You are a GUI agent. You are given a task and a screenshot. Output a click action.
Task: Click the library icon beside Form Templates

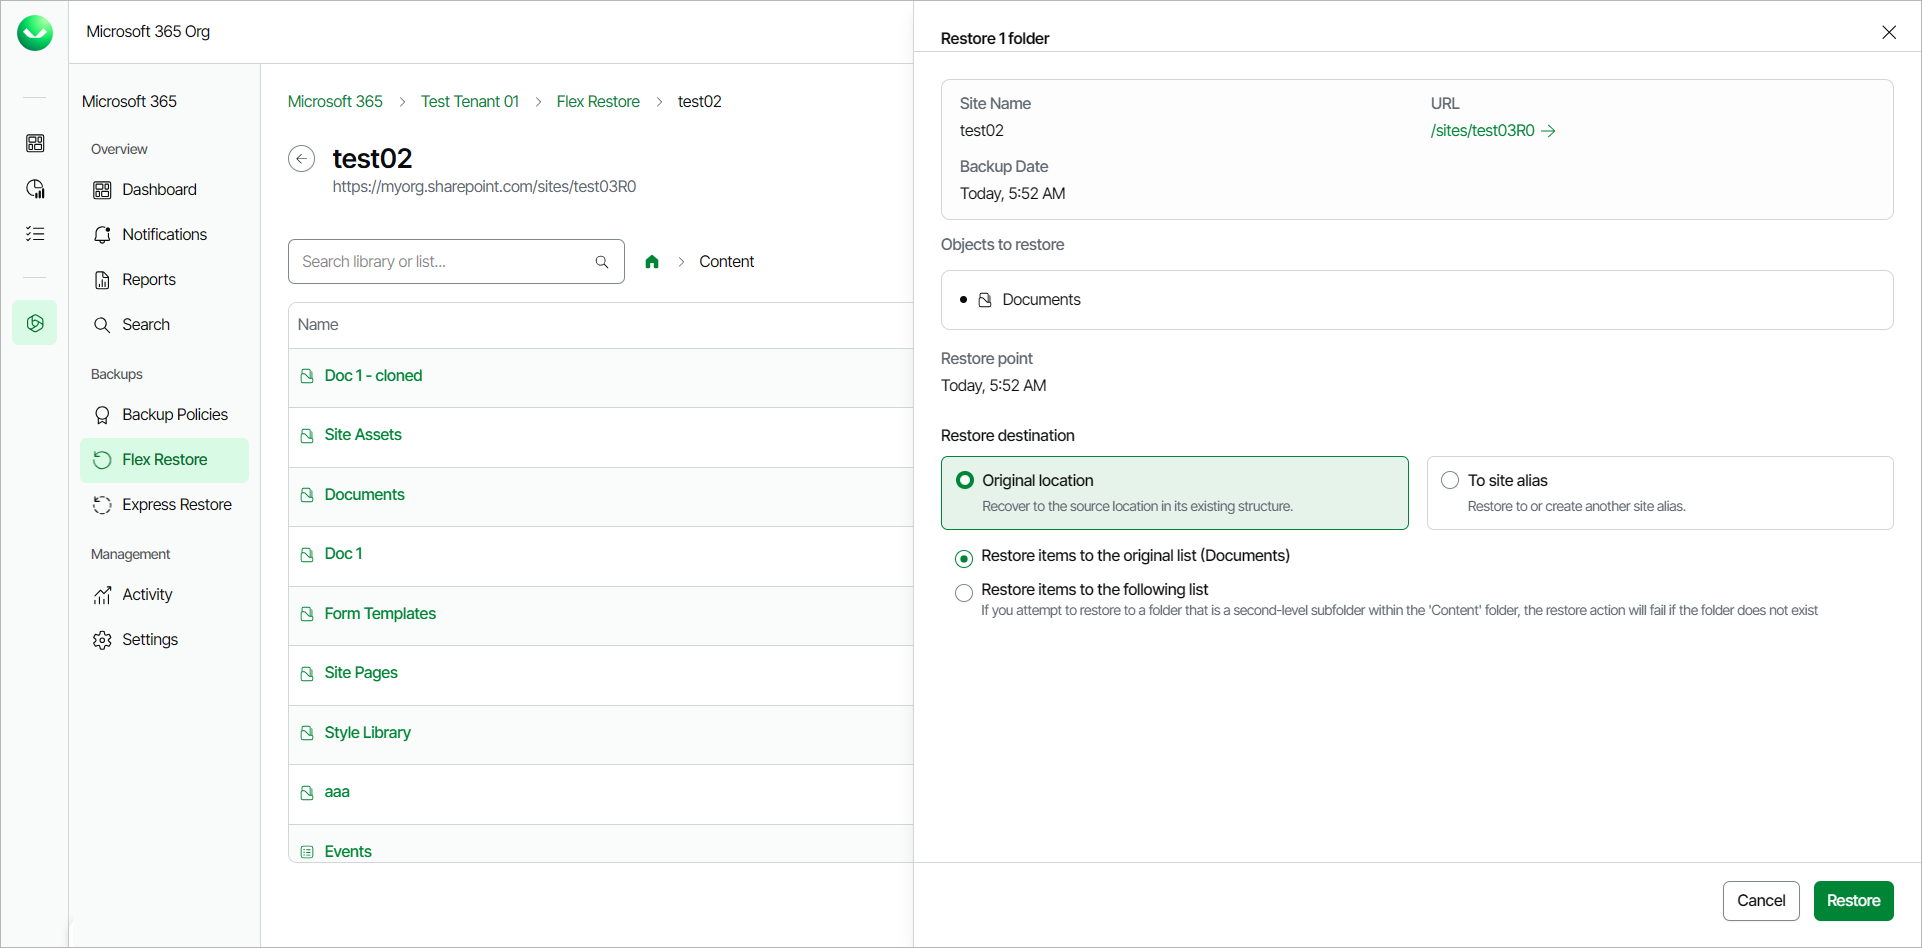pyautogui.click(x=307, y=614)
